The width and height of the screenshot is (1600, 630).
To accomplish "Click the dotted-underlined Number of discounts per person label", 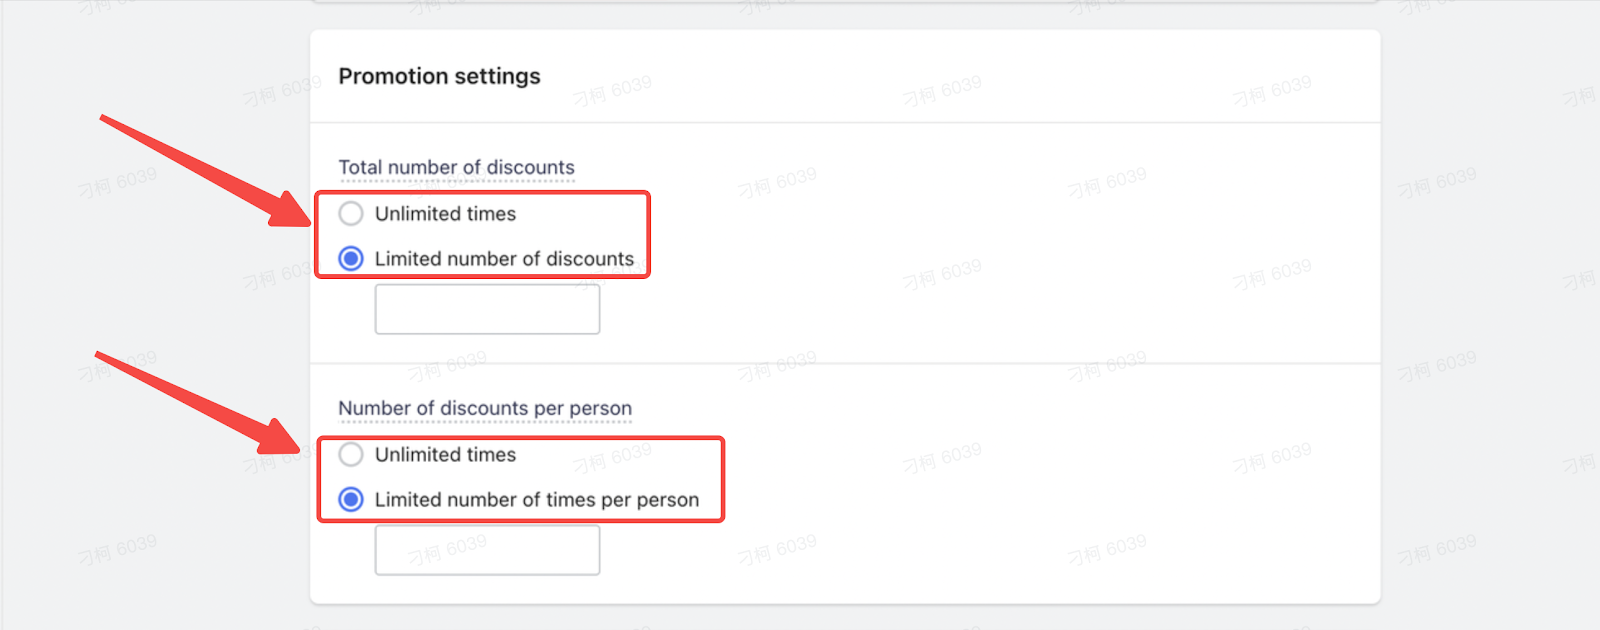I will (x=485, y=408).
